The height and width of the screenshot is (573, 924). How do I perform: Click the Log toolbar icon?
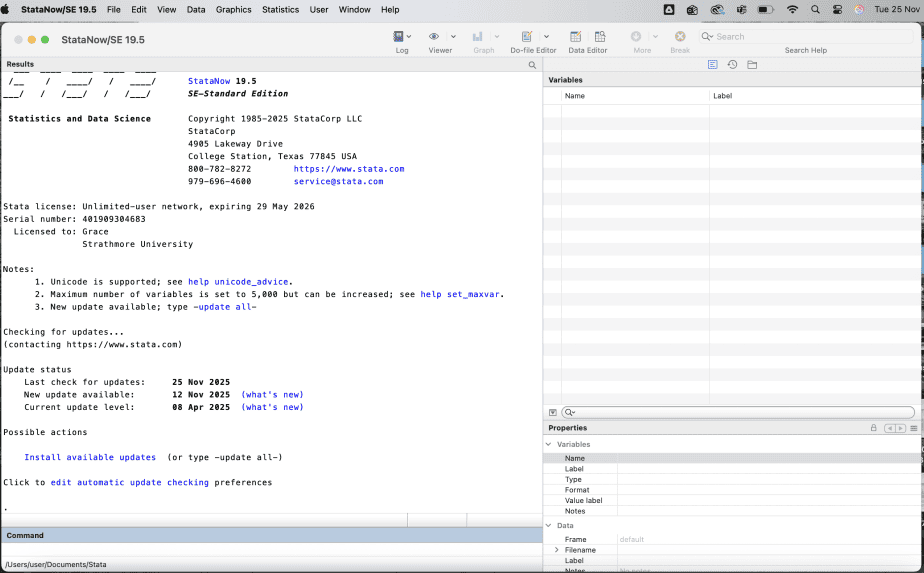398,37
